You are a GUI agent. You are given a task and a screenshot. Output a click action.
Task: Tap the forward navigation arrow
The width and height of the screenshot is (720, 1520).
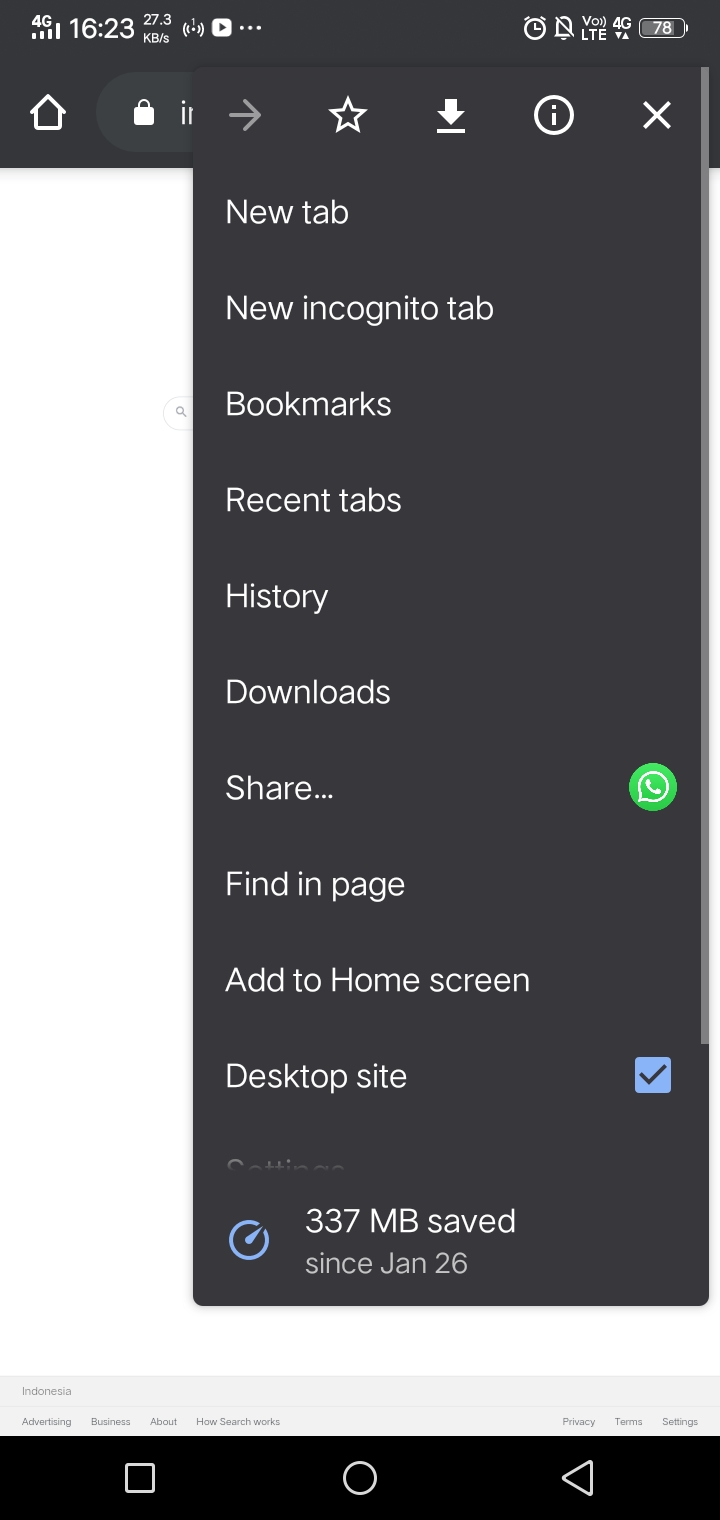(x=245, y=116)
